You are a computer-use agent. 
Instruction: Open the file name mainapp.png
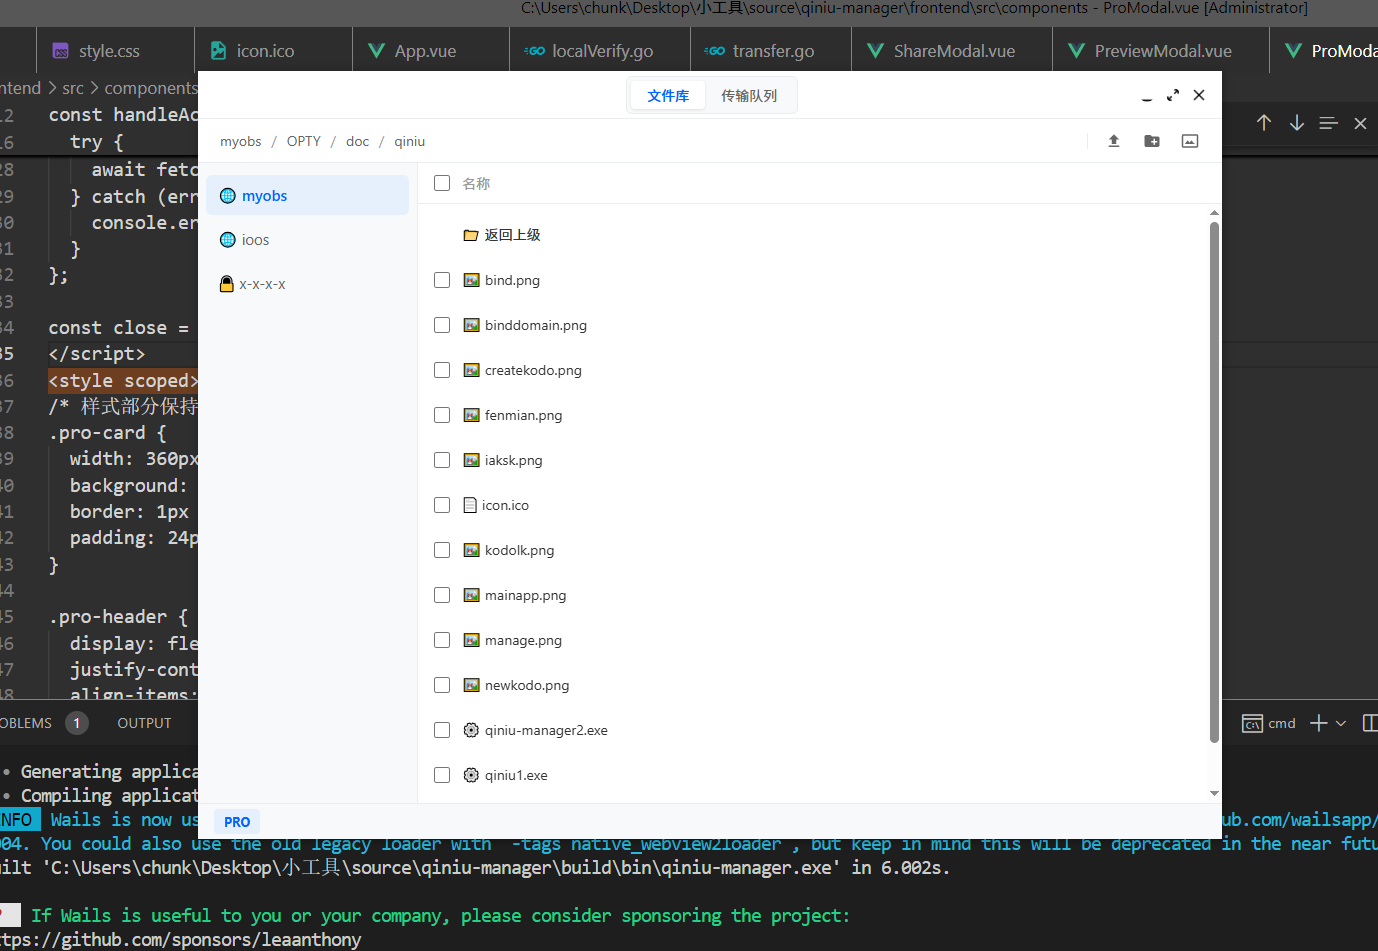(525, 595)
